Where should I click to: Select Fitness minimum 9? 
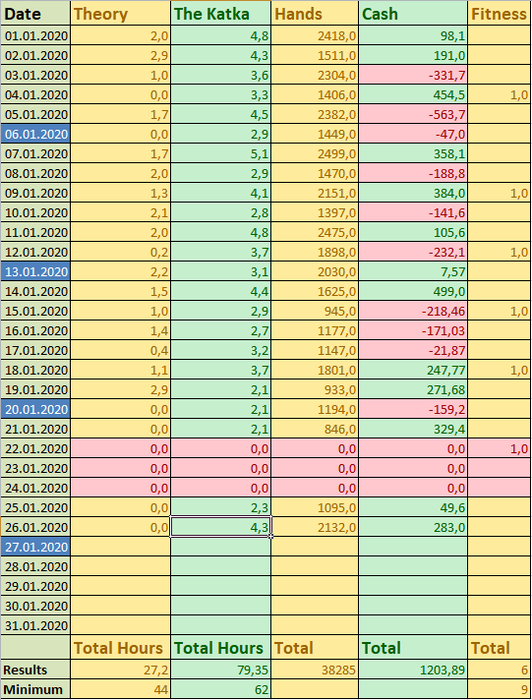tap(499, 689)
